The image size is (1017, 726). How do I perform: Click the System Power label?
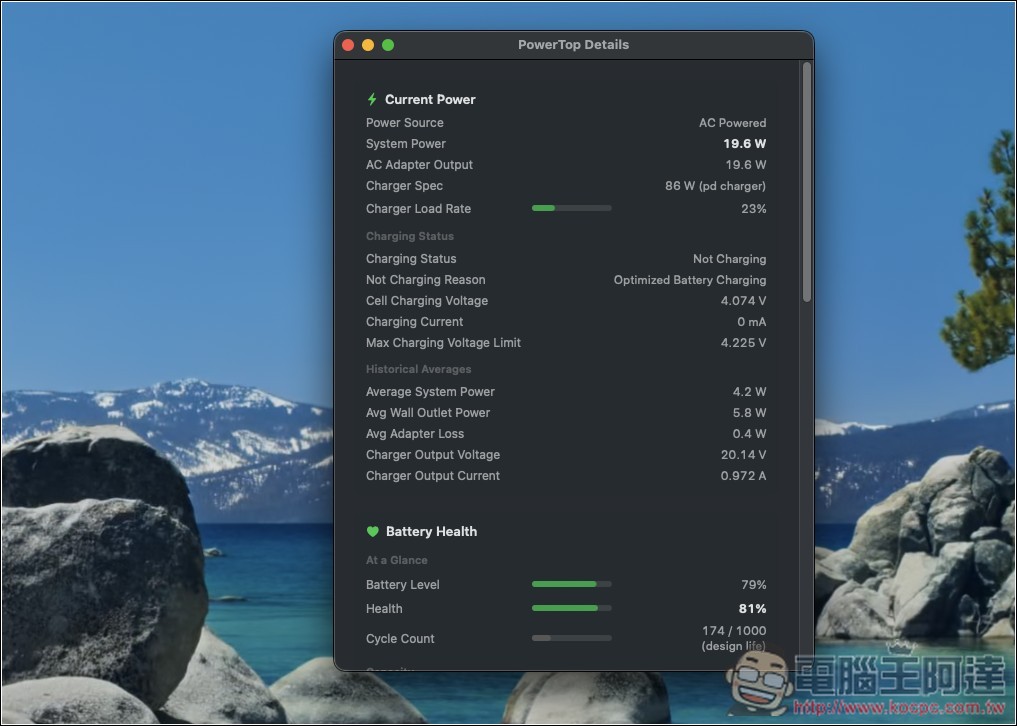[405, 143]
